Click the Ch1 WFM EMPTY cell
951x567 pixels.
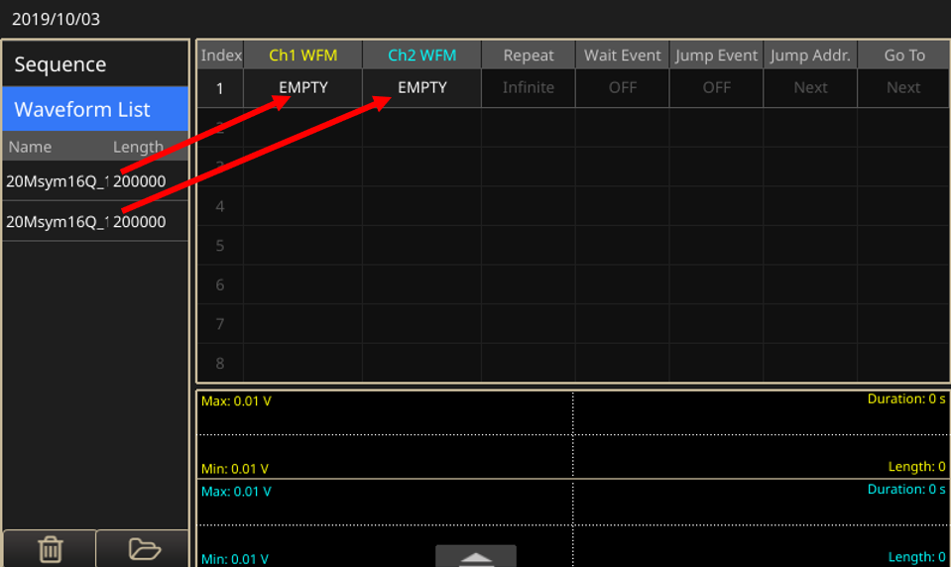tap(303, 88)
